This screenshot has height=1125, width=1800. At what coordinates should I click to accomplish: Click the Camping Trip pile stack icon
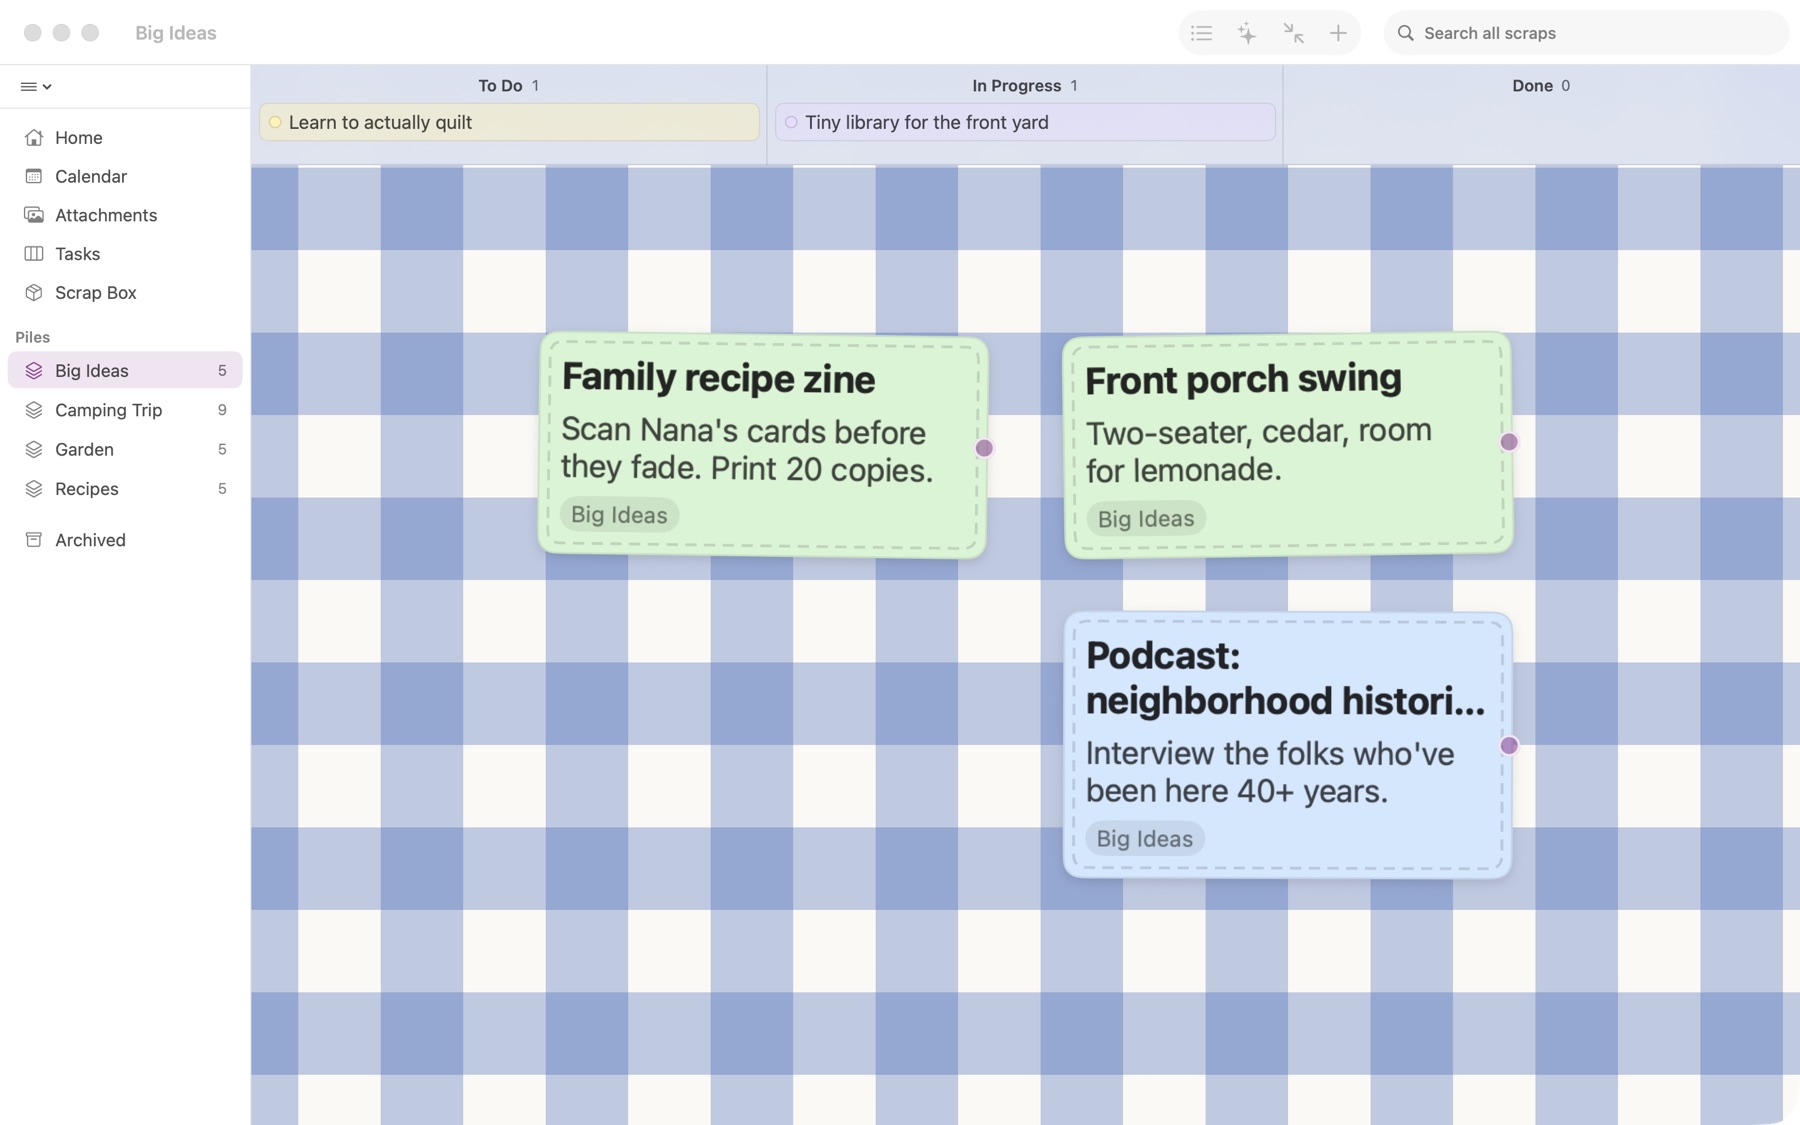click(x=34, y=410)
